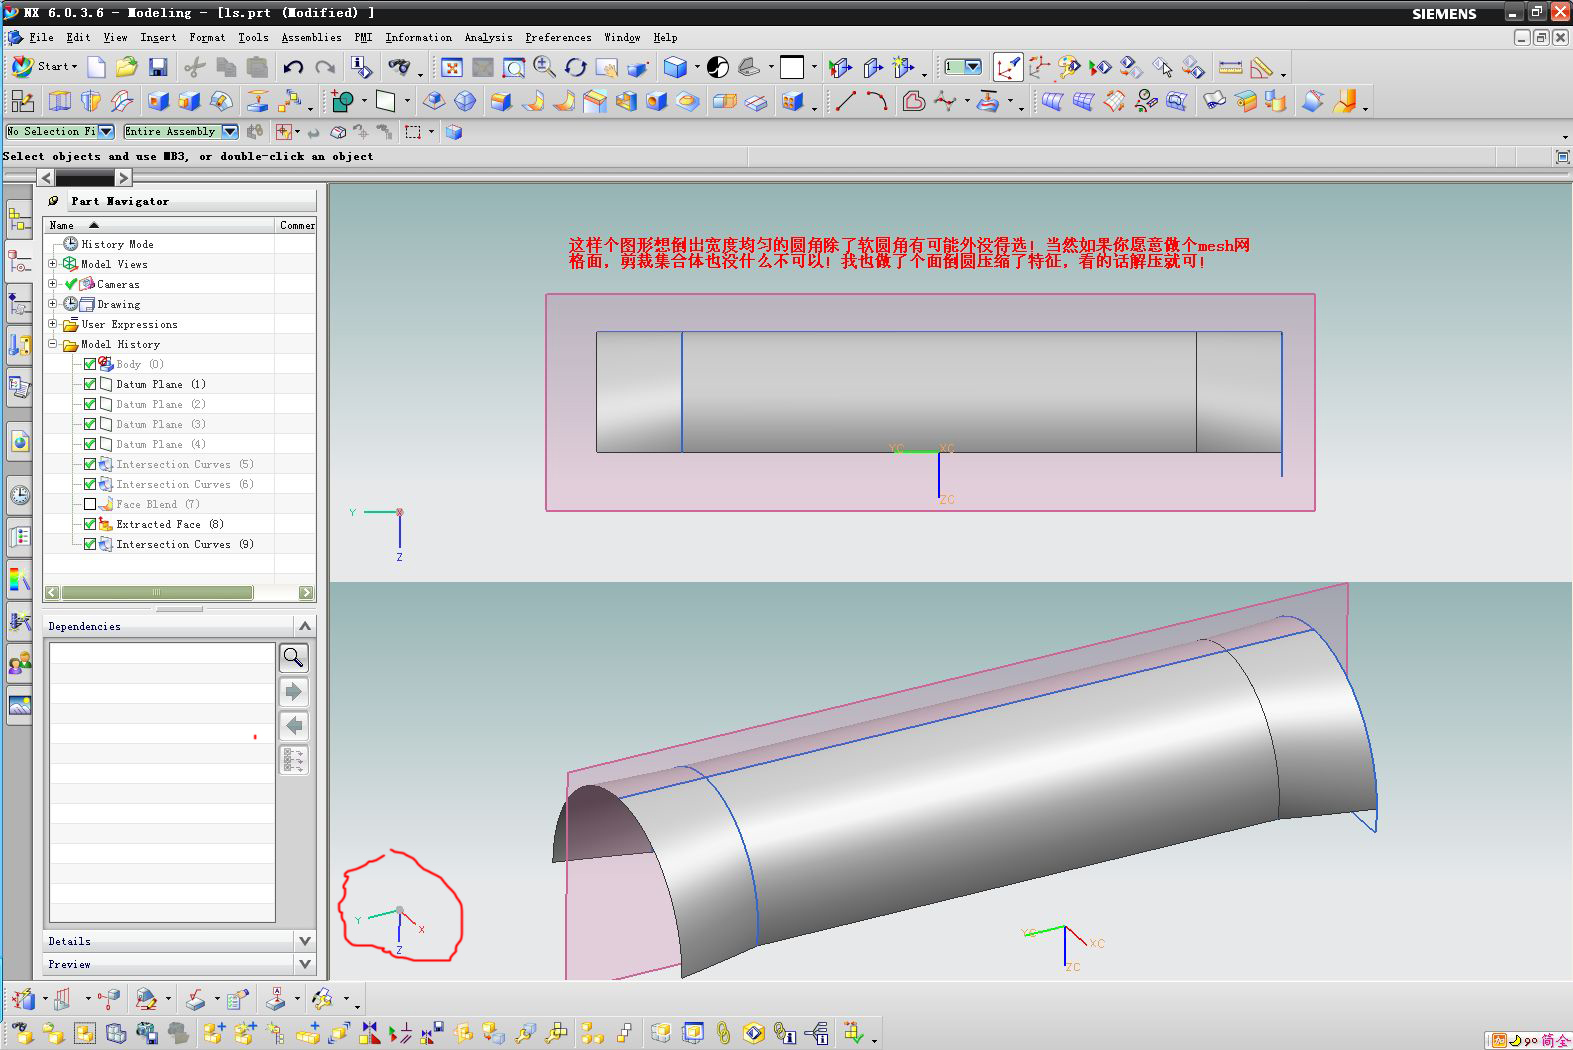Click the Fit view icon
Image resolution: width=1573 pixels, height=1050 pixels.
452,67
